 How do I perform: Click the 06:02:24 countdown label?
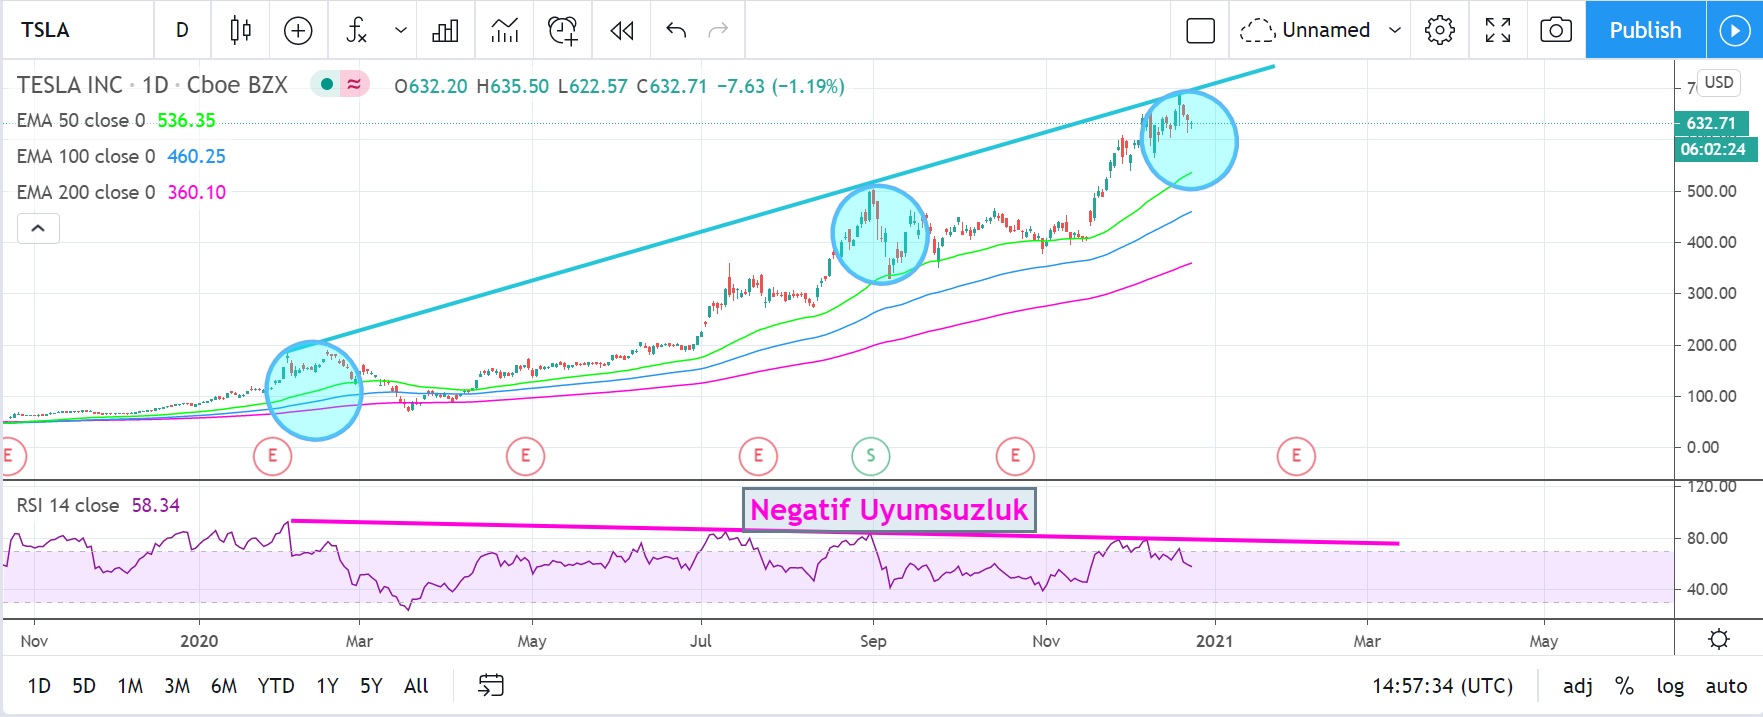coord(1713,149)
